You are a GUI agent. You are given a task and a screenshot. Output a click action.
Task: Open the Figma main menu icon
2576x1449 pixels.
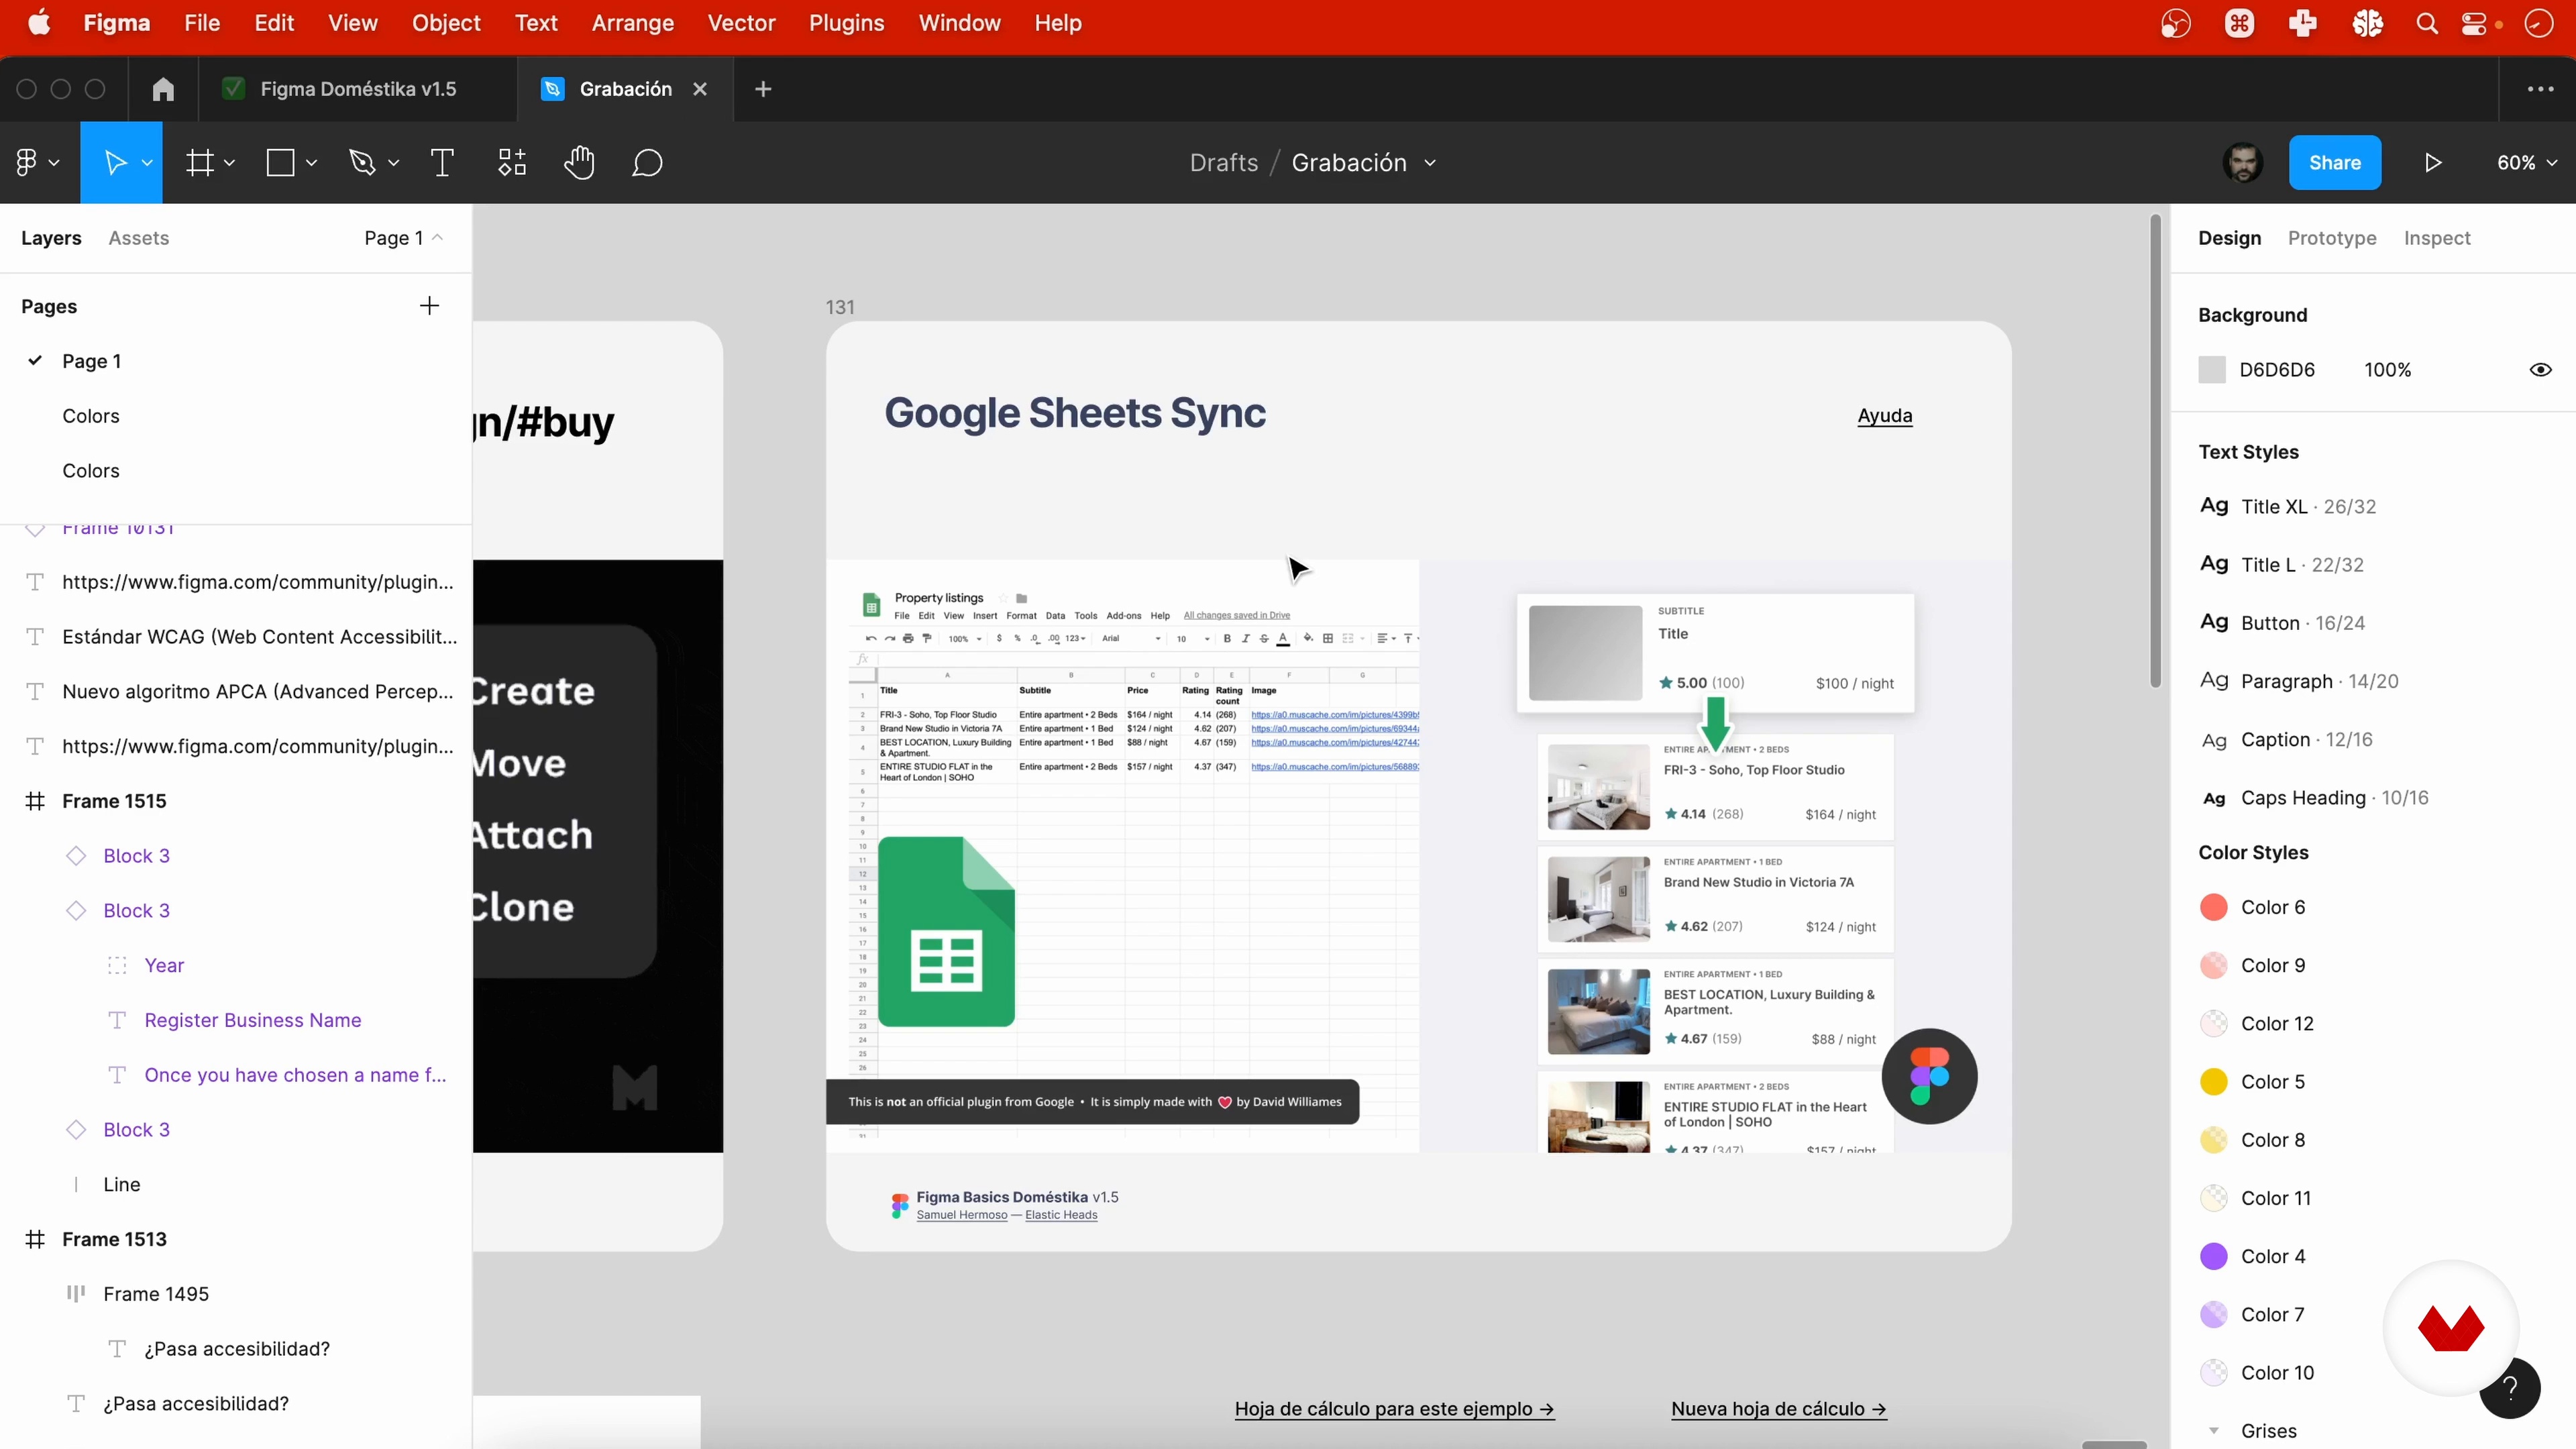[27, 162]
